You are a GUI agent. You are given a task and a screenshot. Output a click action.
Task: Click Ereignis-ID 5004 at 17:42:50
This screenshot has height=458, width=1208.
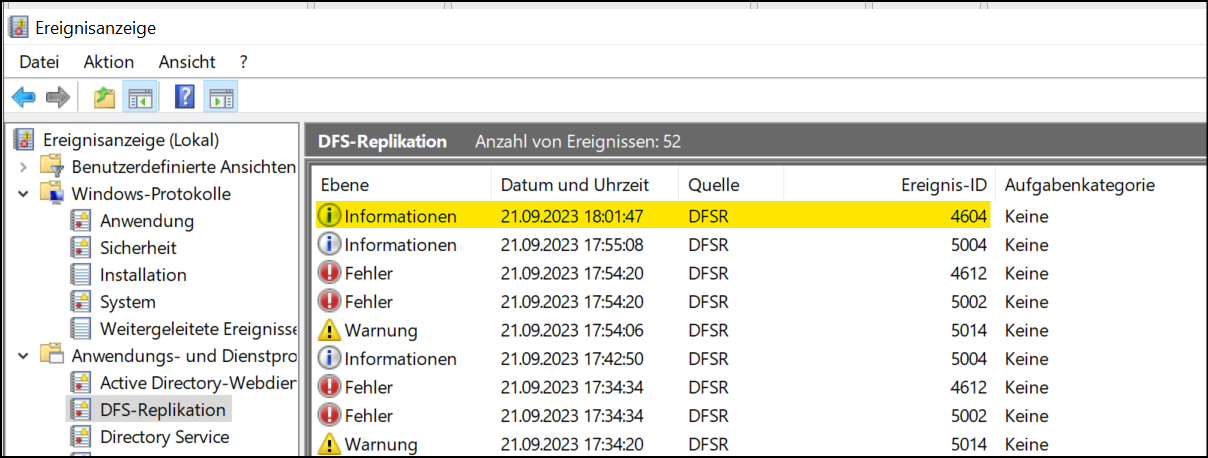point(968,358)
